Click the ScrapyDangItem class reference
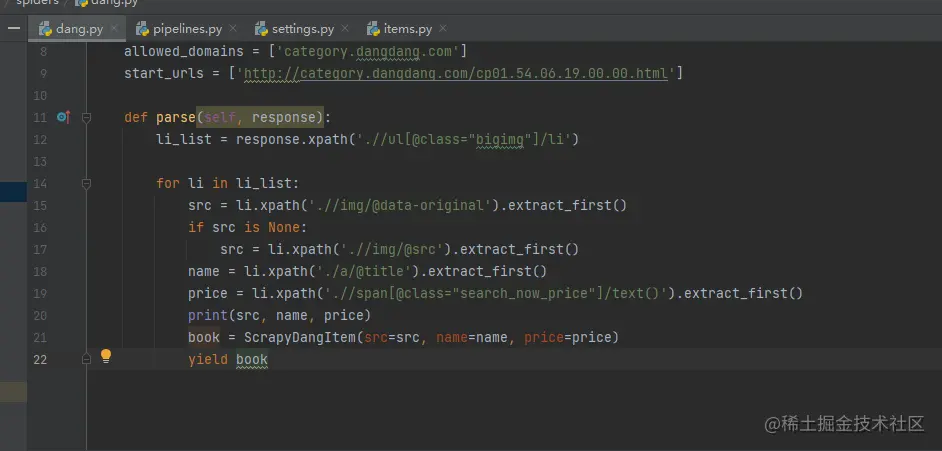 pos(300,337)
